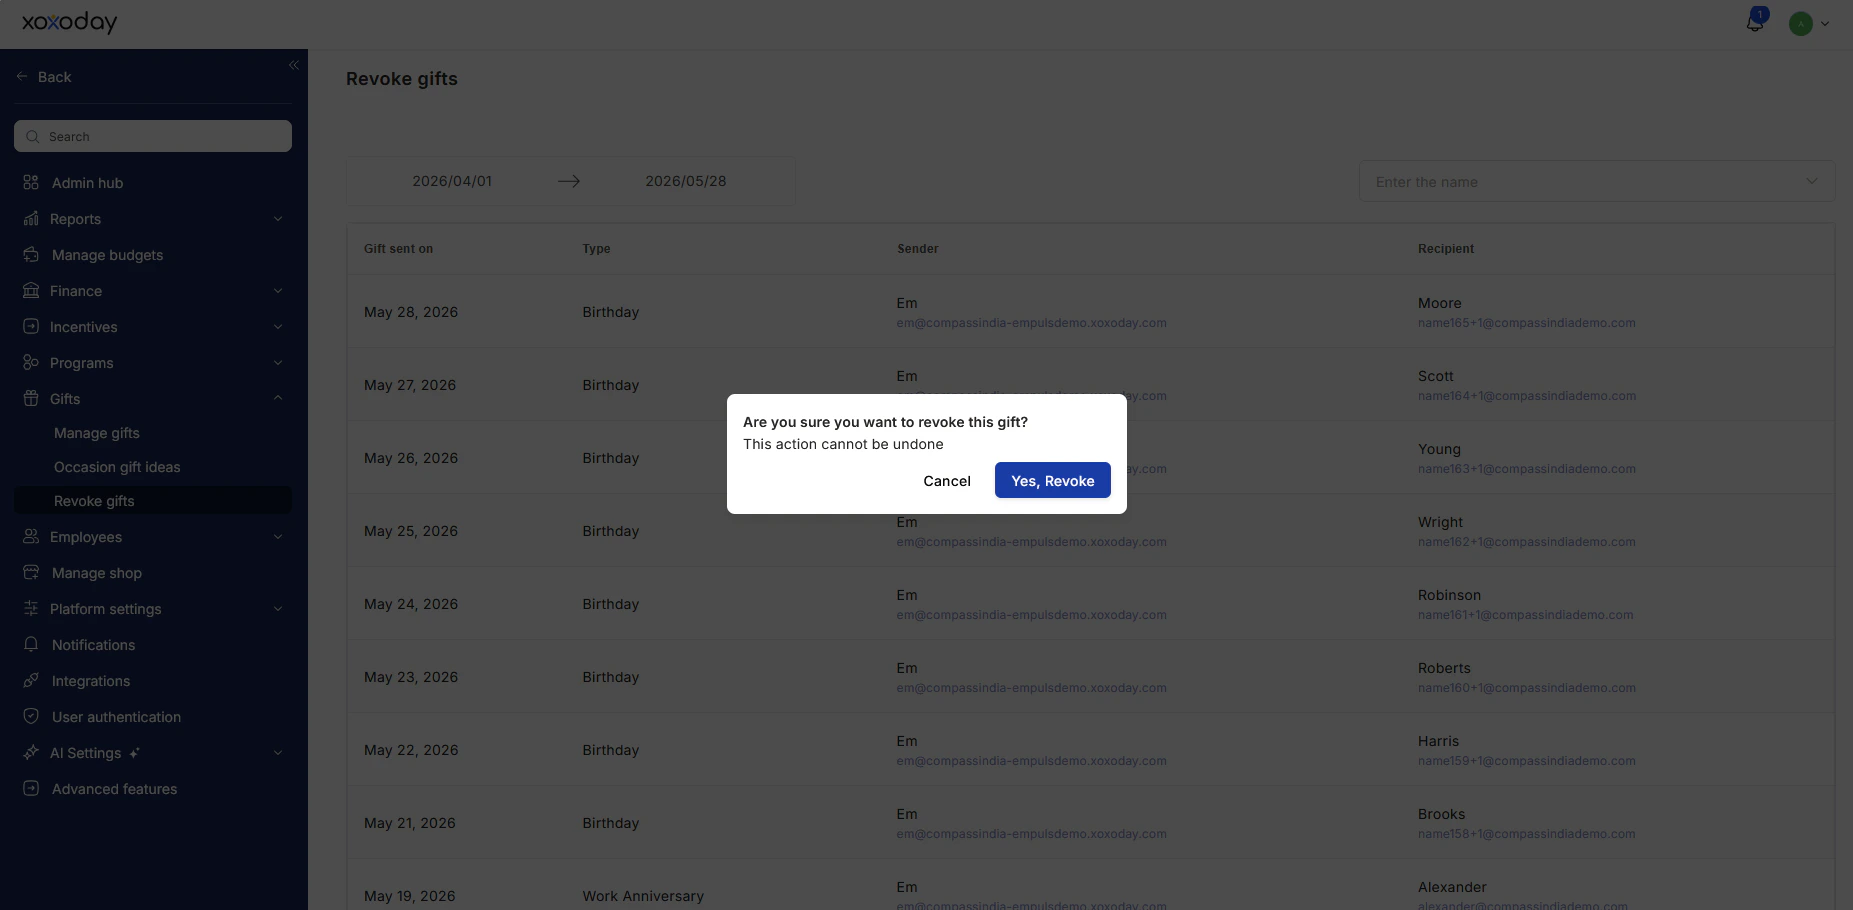This screenshot has width=1853, height=910.
Task: Click recipient Wright
Action: coord(1440,522)
